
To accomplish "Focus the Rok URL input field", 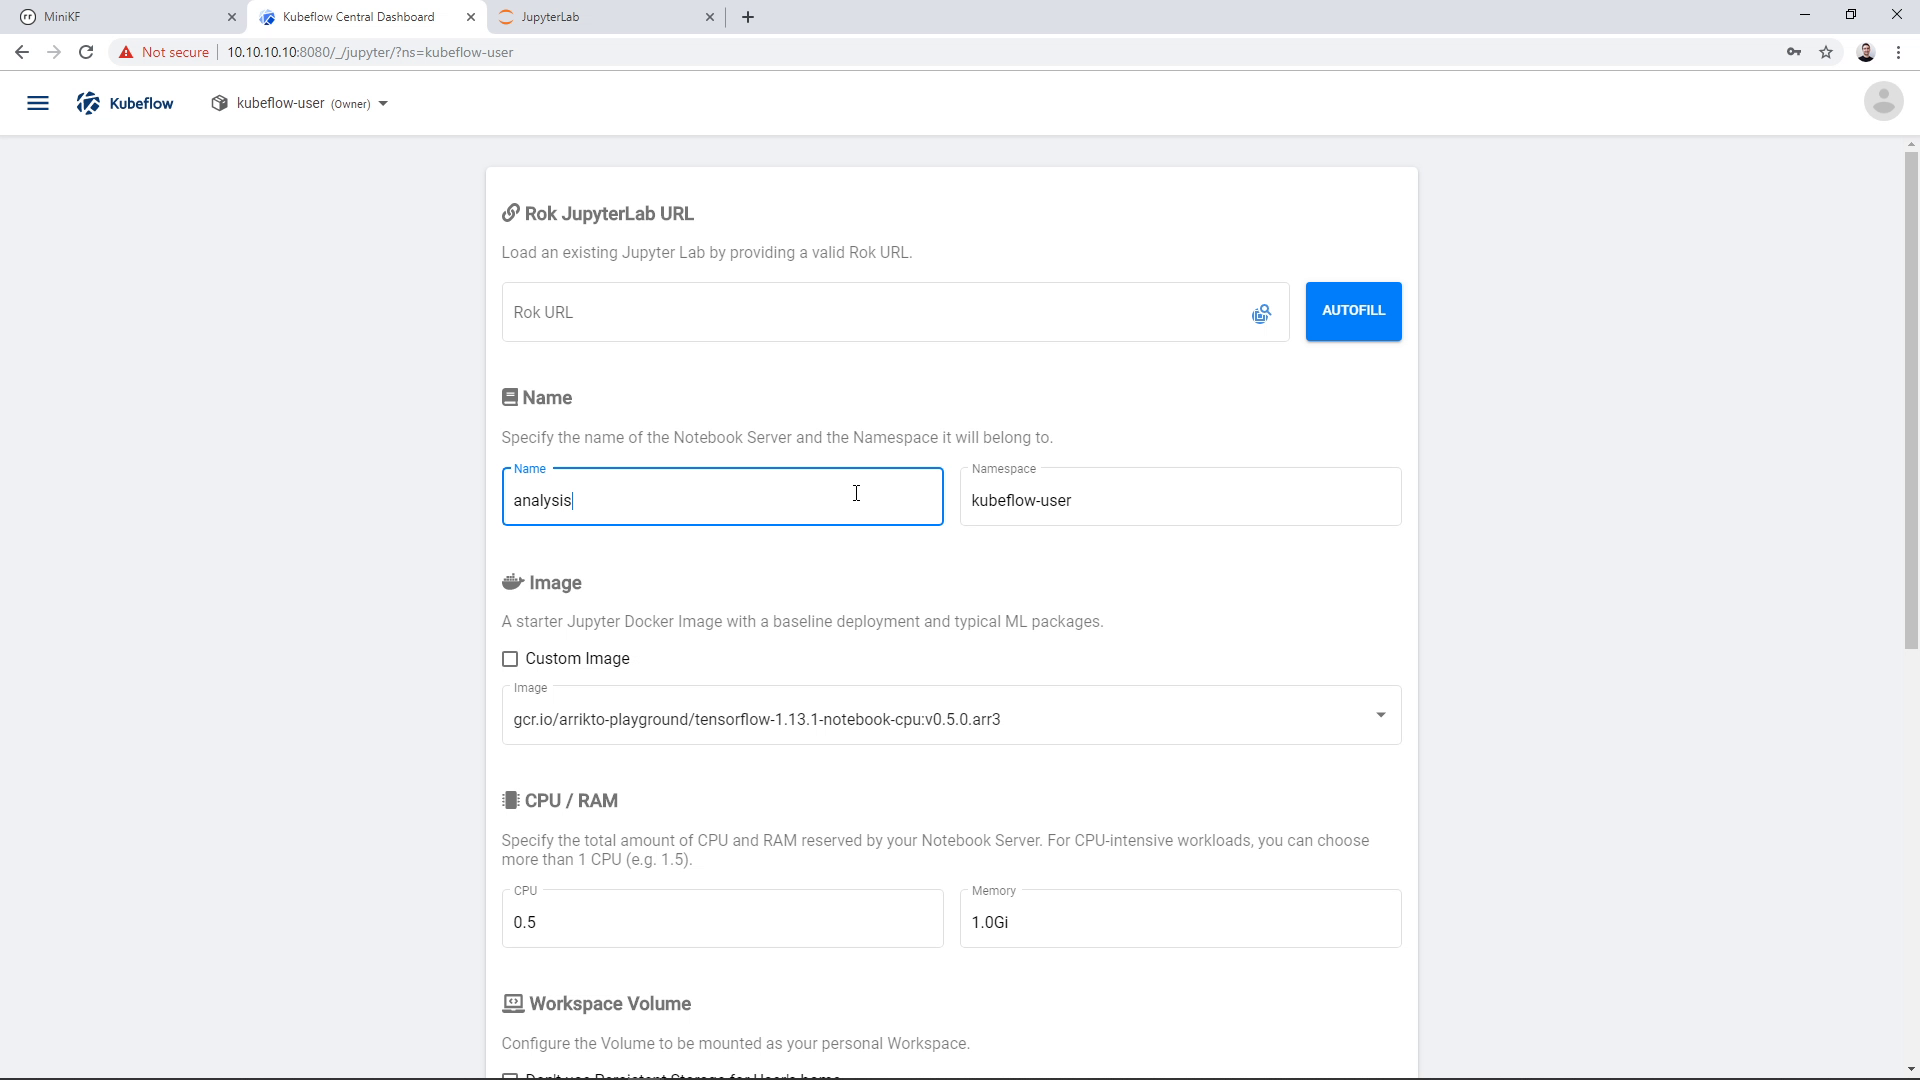I will 895,312.
